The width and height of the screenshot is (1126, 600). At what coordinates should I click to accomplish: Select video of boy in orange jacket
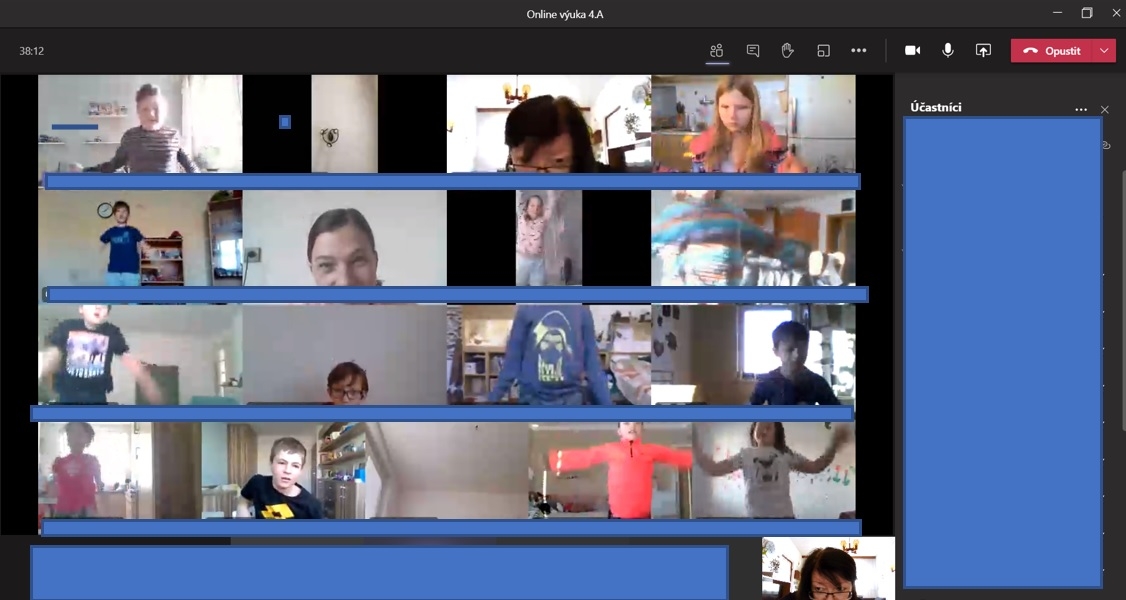tap(610, 470)
